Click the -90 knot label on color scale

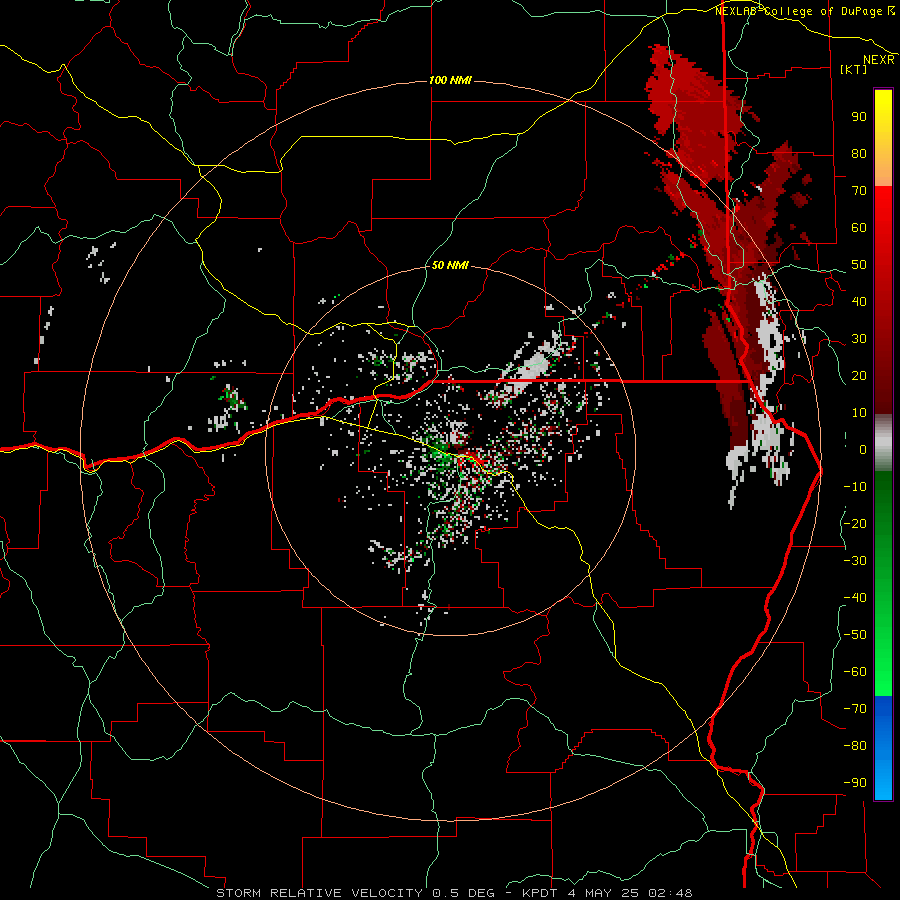pyautogui.click(x=855, y=783)
